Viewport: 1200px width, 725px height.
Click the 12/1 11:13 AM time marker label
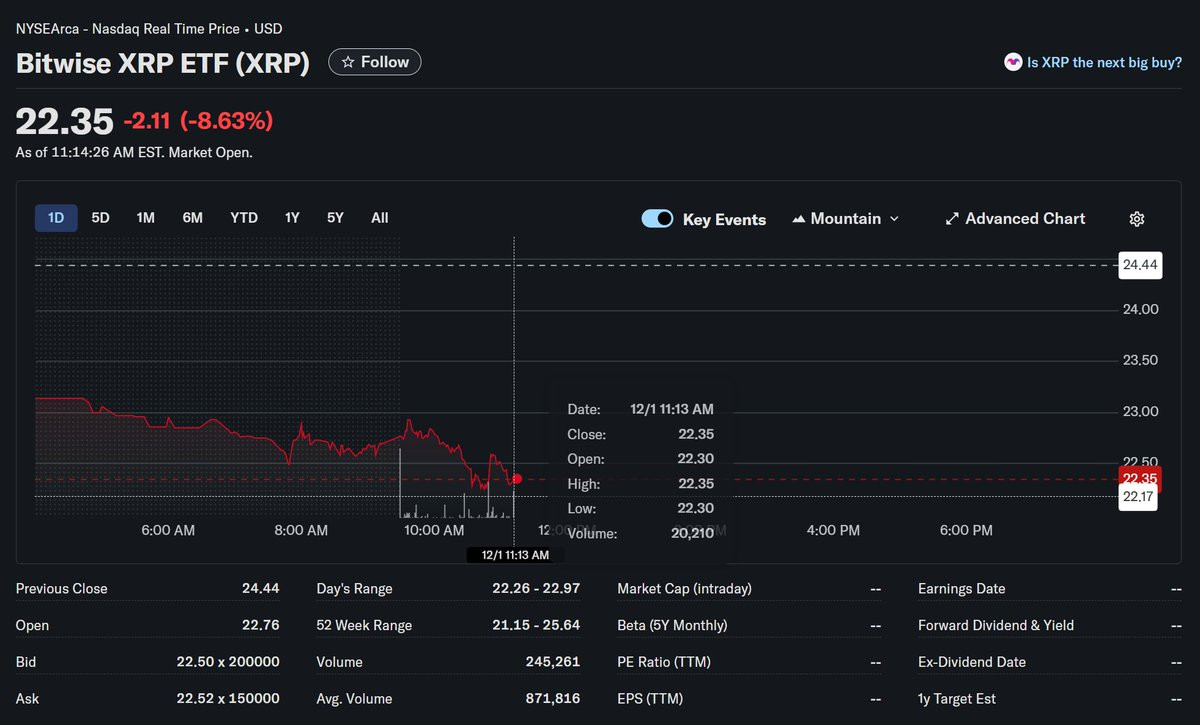point(514,555)
